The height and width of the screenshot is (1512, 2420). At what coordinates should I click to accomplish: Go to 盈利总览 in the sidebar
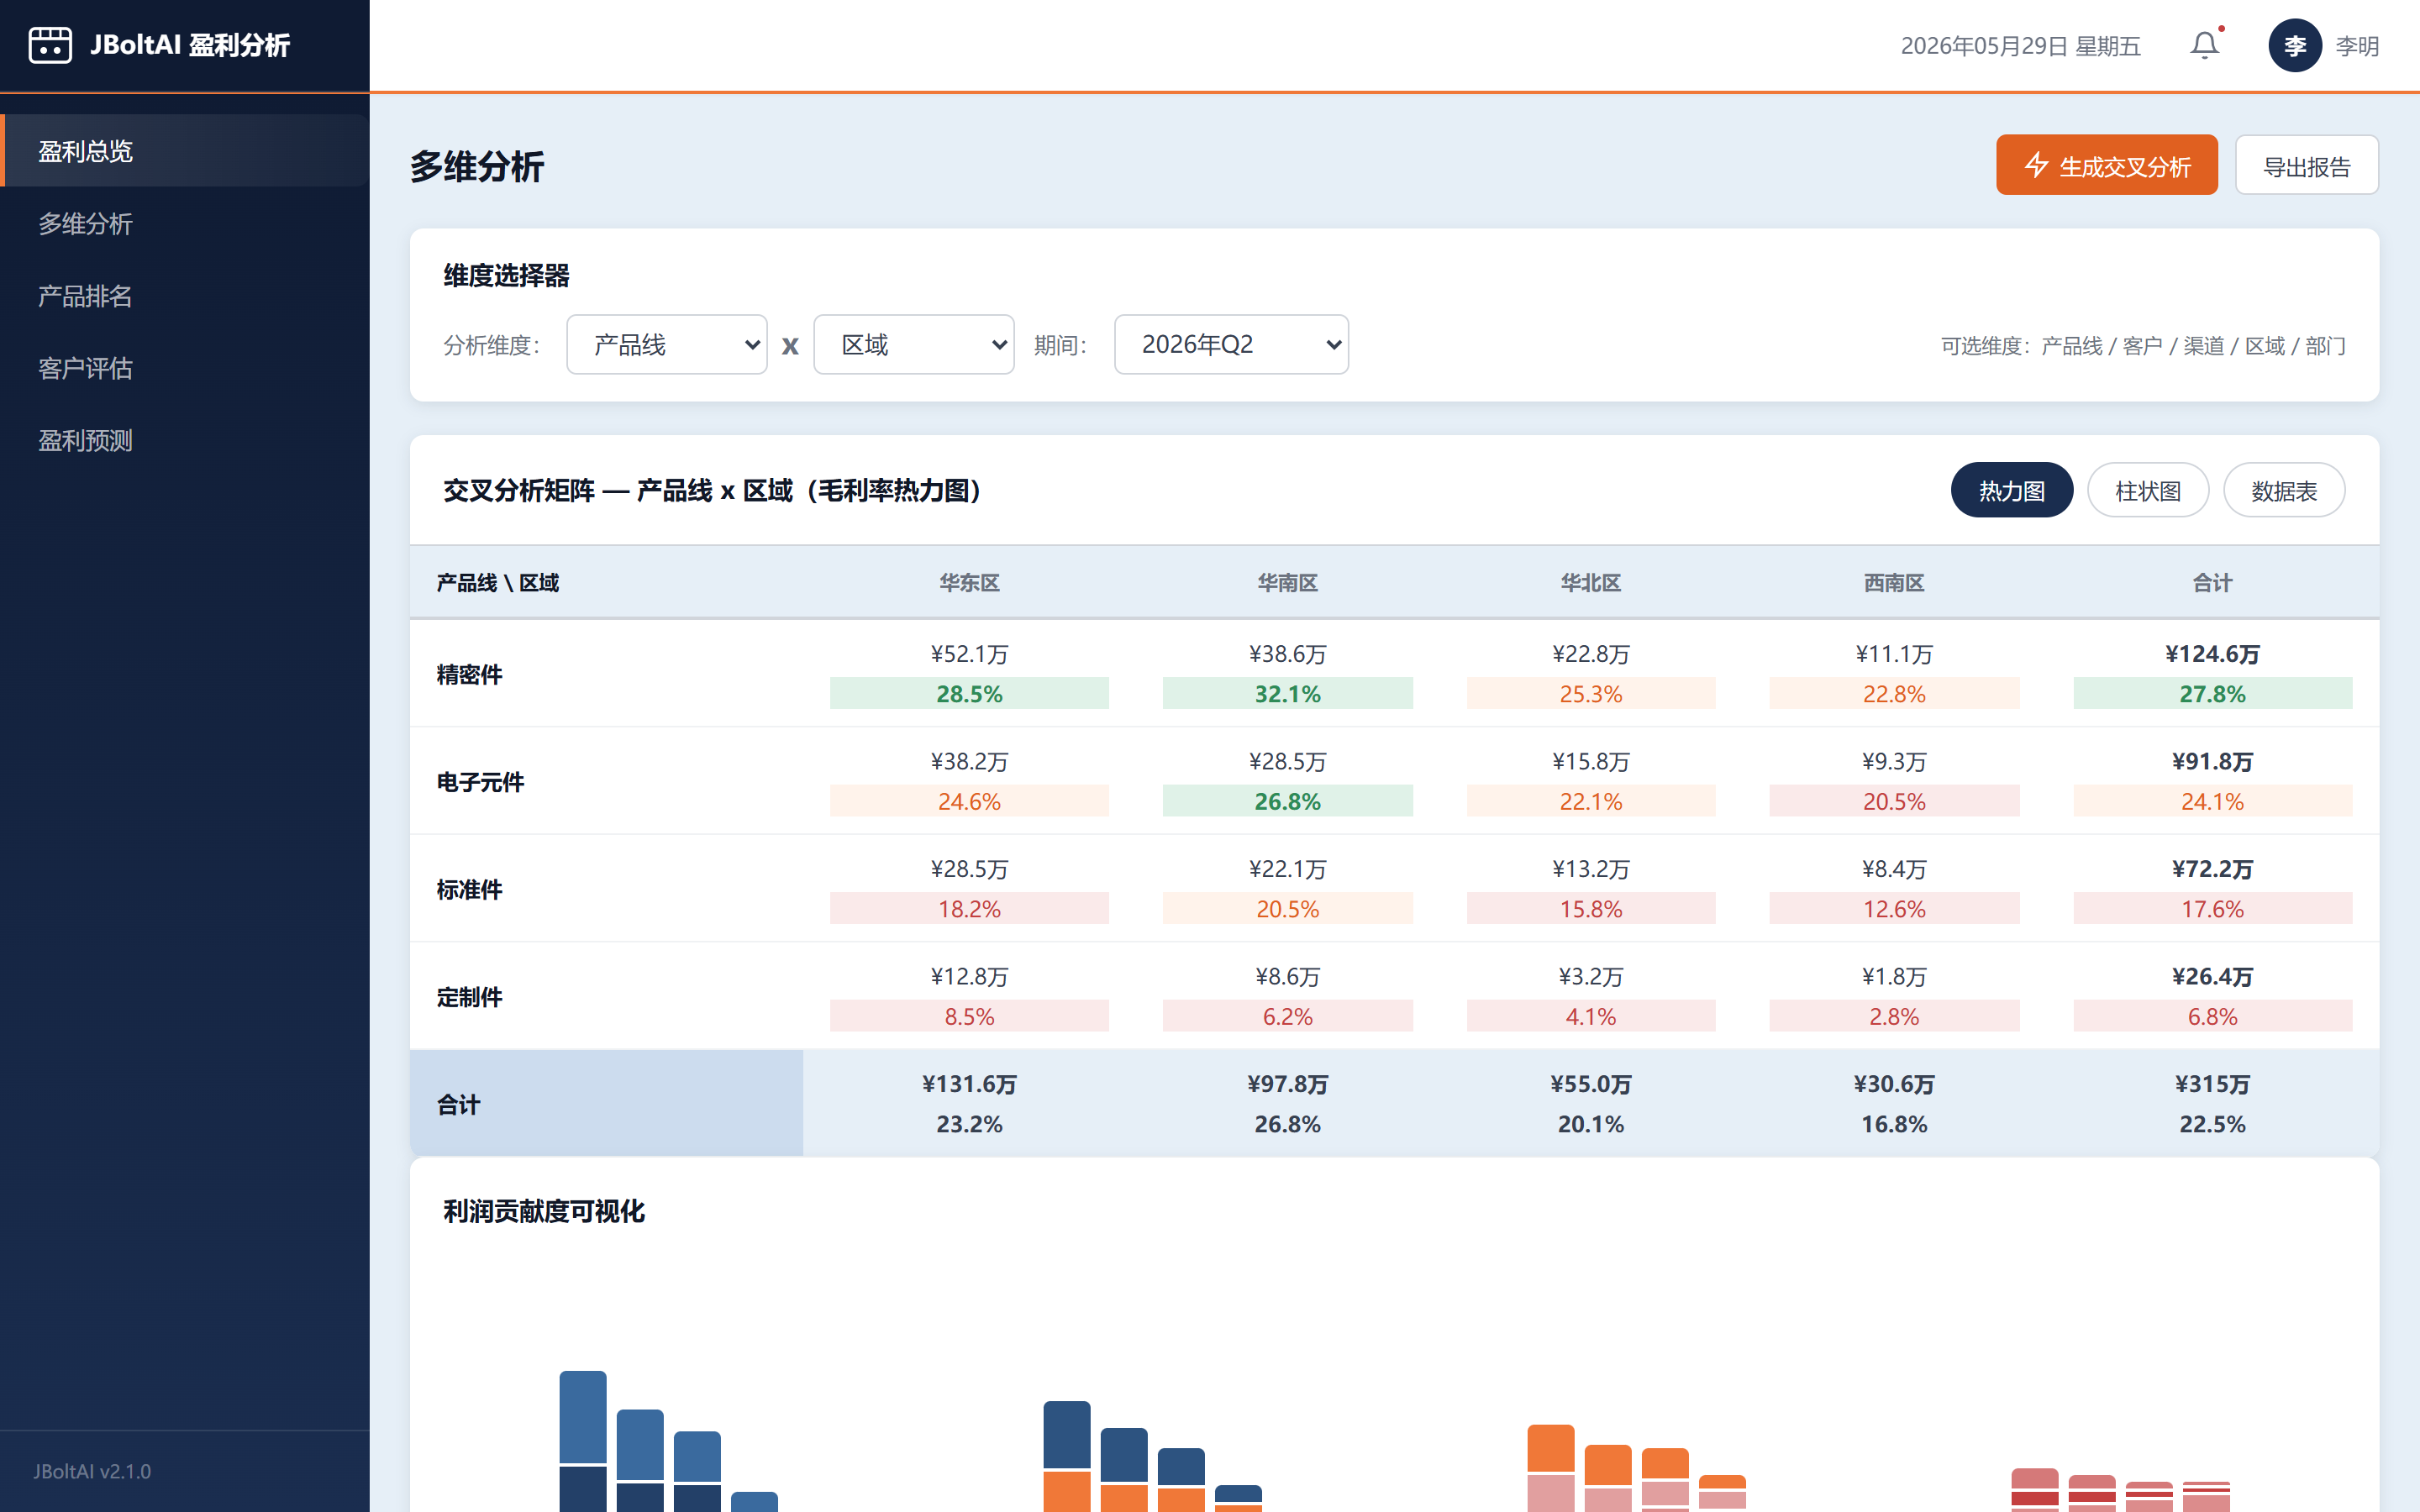click(185, 151)
